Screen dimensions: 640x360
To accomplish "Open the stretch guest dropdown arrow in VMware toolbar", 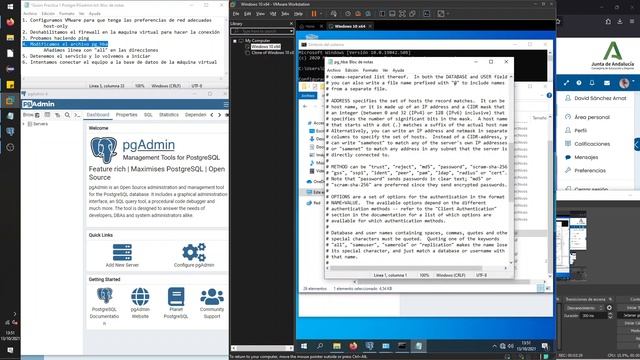I will click(448, 13).
